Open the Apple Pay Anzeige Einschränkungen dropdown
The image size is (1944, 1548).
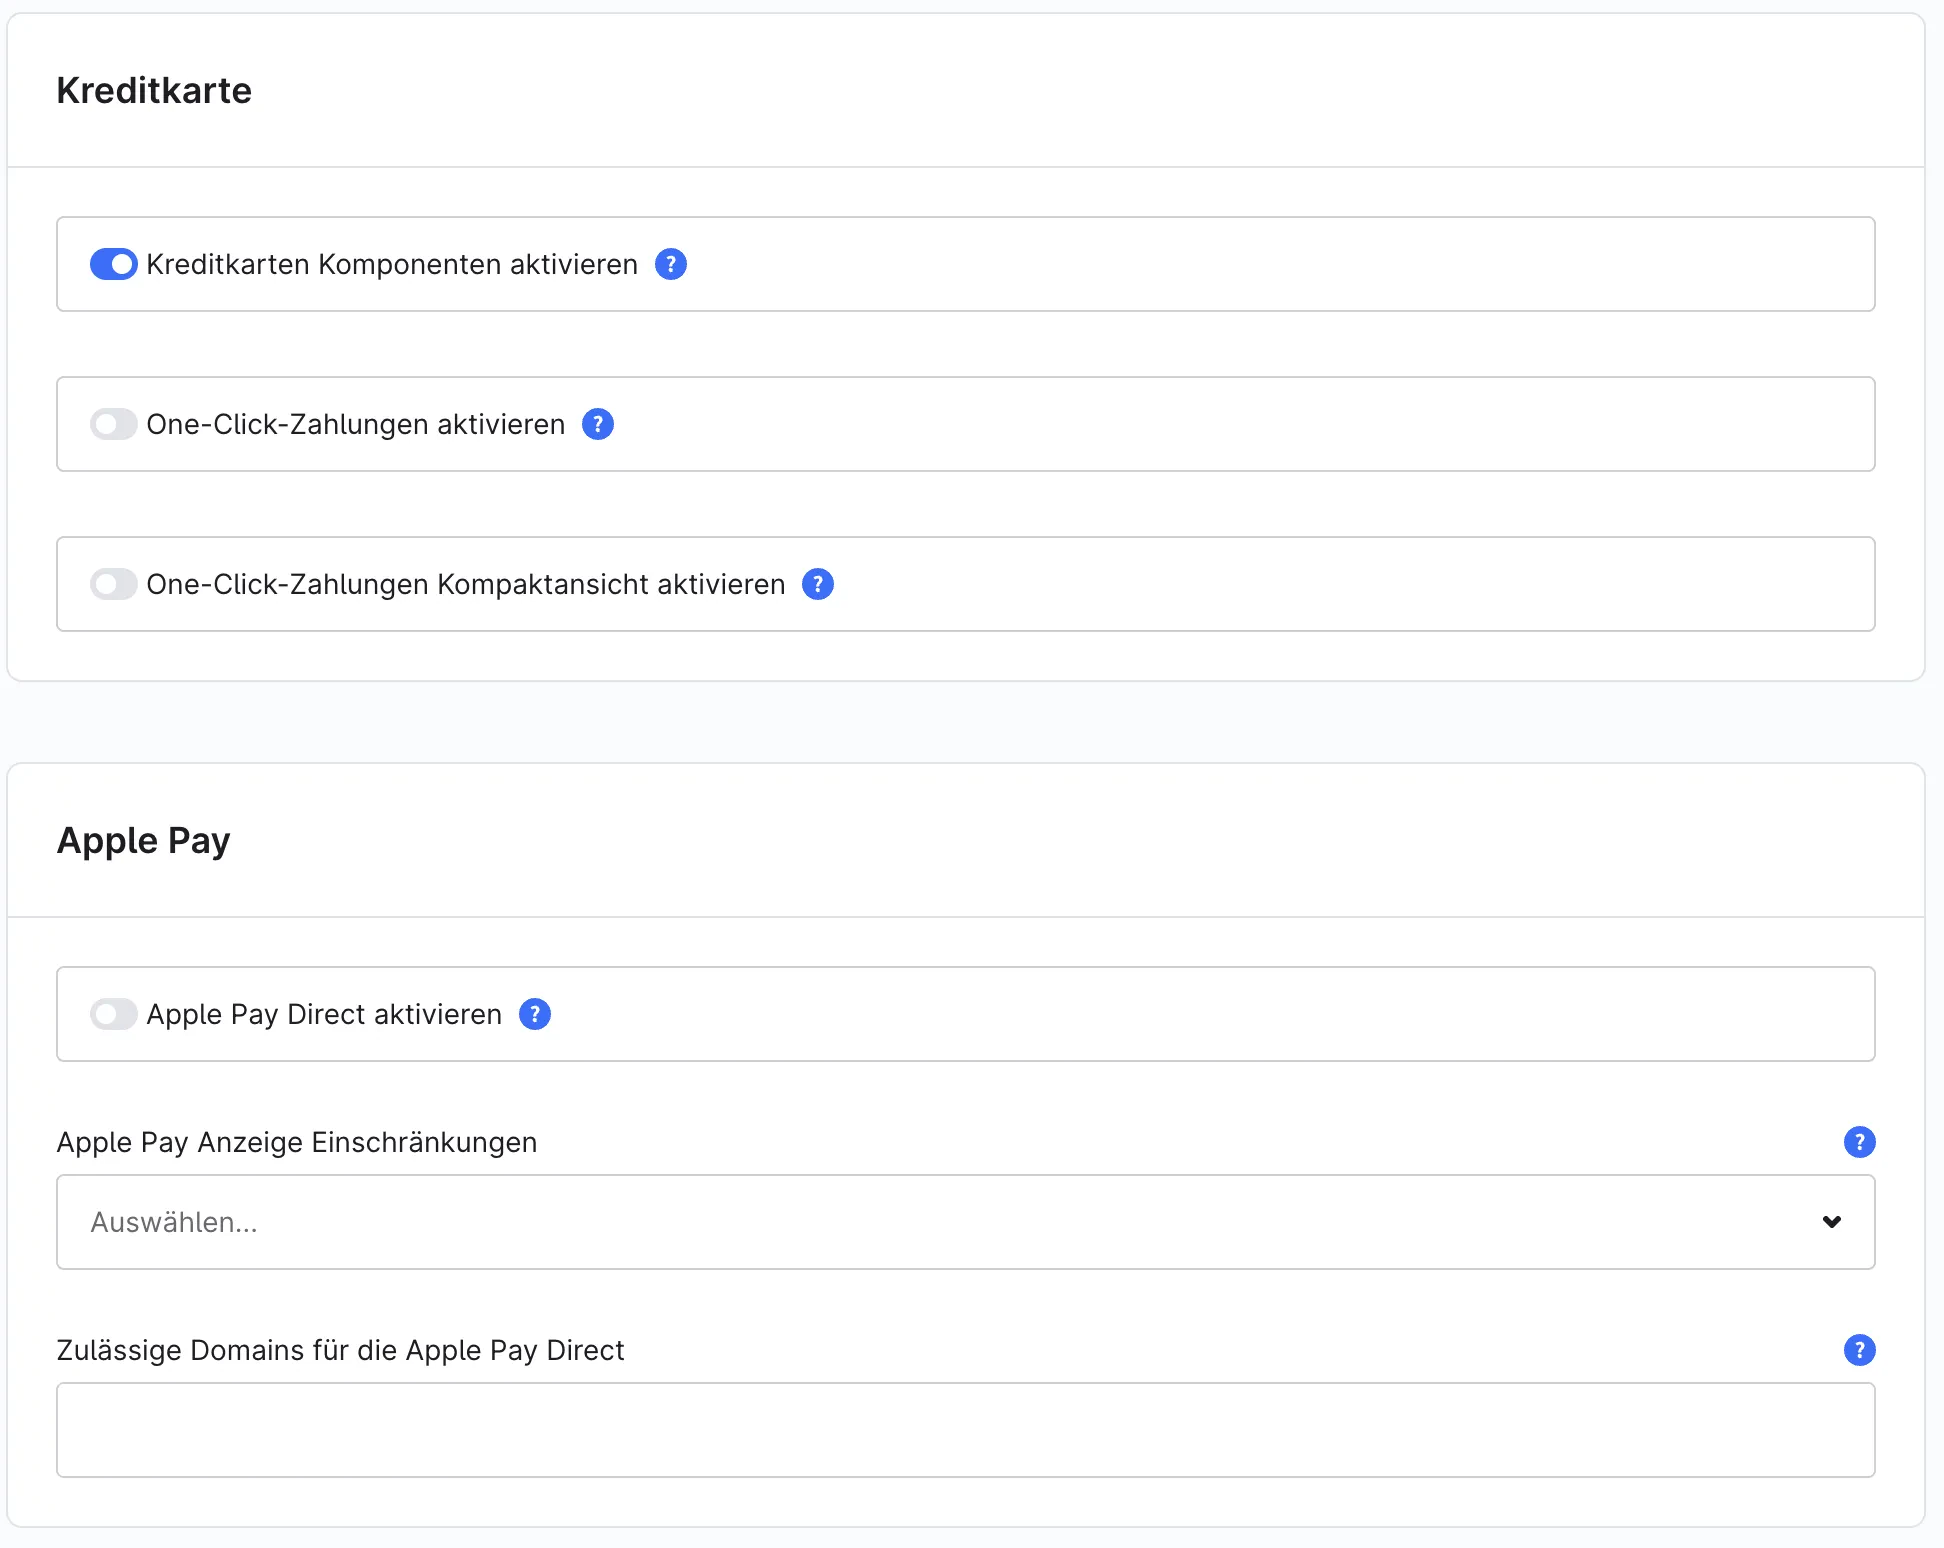(x=965, y=1222)
